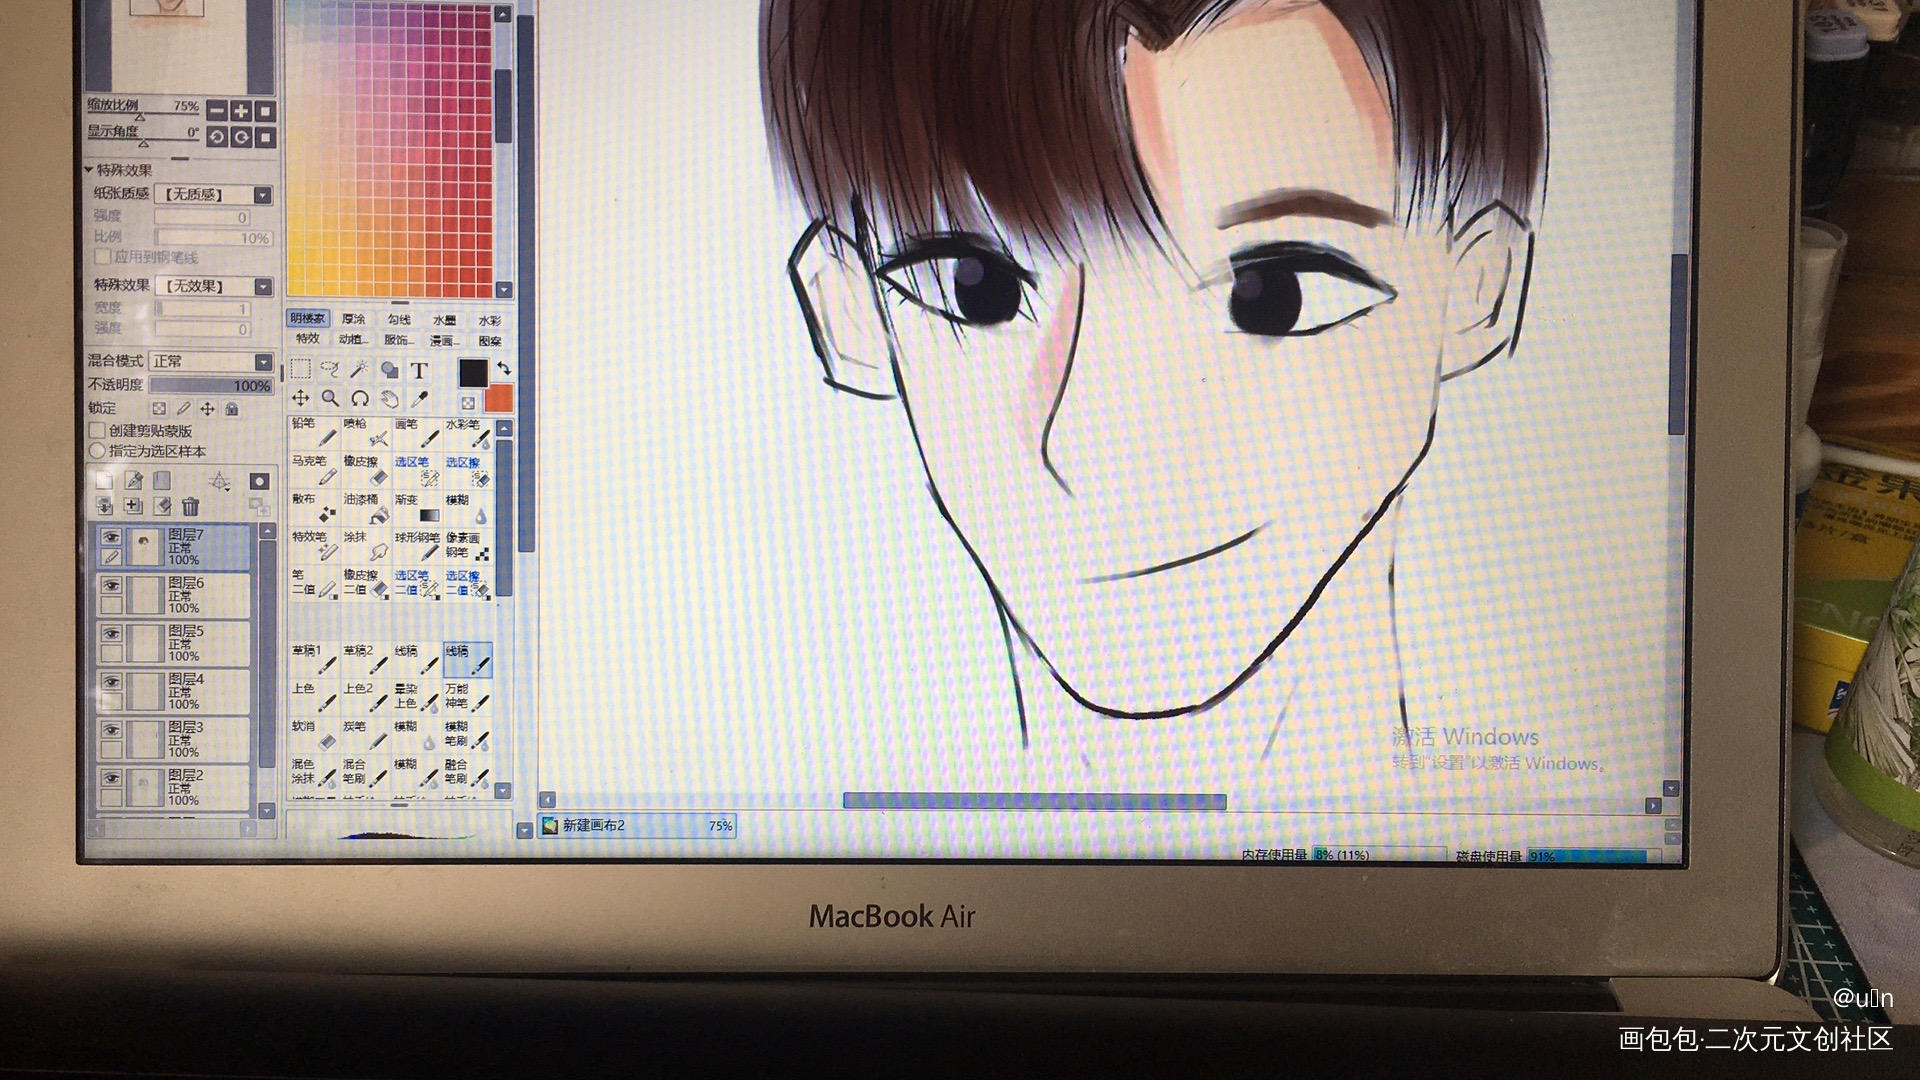Open the 混合模式 blend mode dropdown
This screenshot has width=1920, height=1080.
(263, 362)
